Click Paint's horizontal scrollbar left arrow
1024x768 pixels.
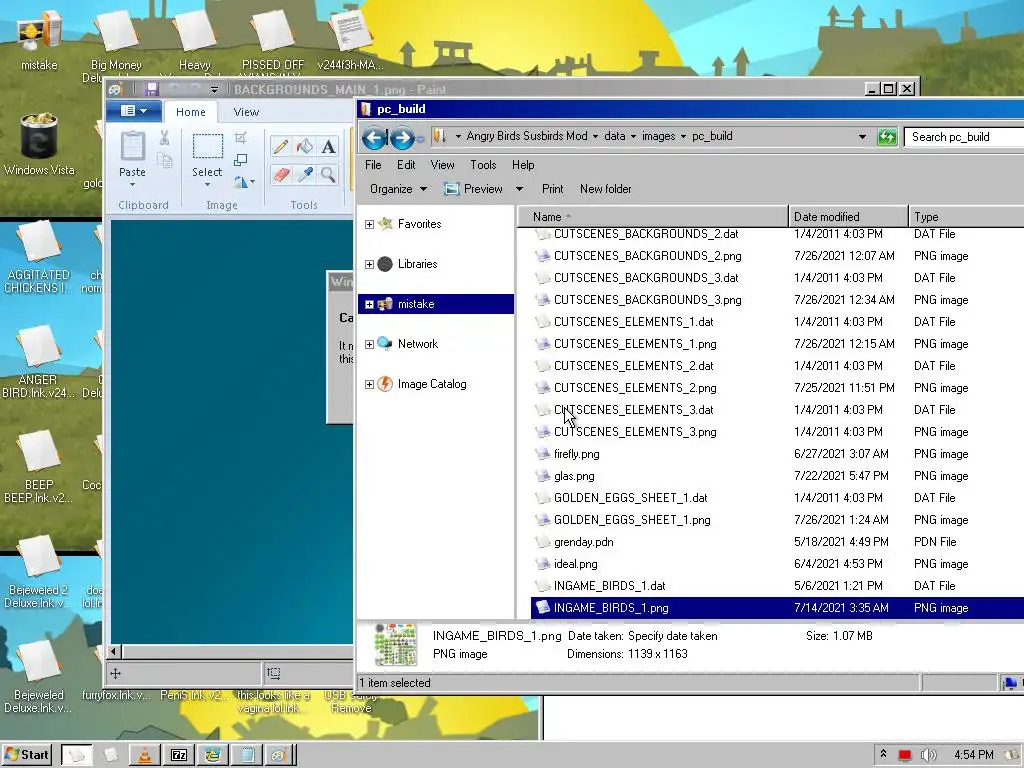(x=114, y=651)
